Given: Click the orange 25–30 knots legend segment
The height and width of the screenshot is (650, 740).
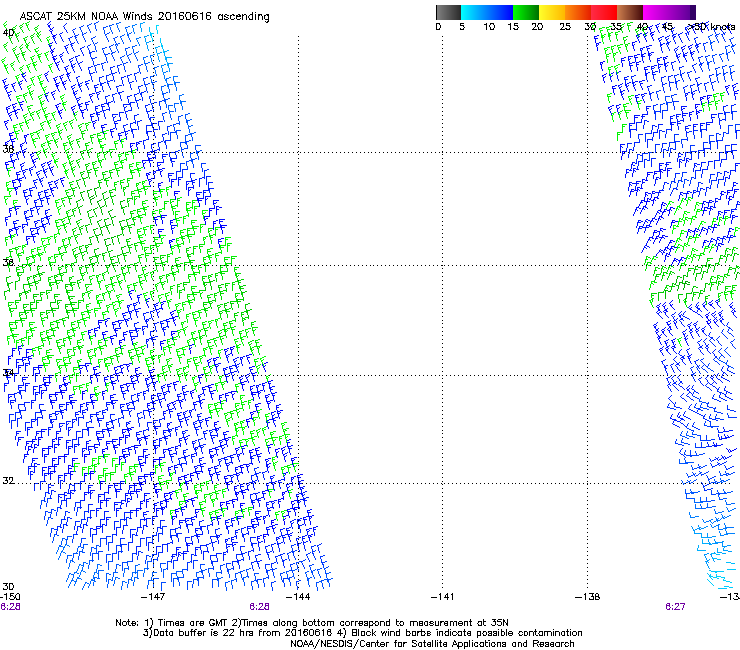Looking at the screenshot, I should click(578, 12).
